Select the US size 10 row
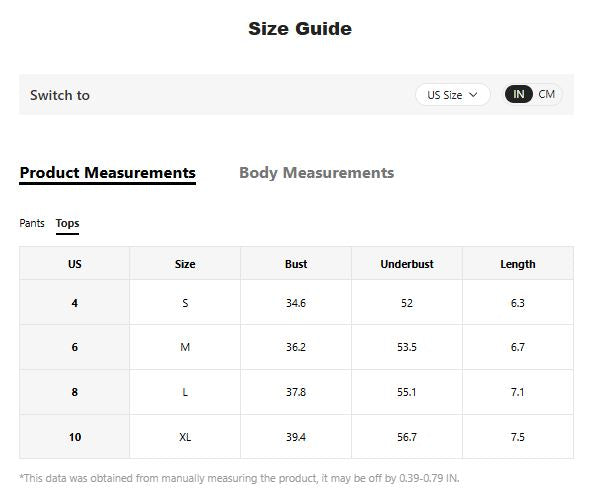 pyautogui.click(x=296, y=437)
